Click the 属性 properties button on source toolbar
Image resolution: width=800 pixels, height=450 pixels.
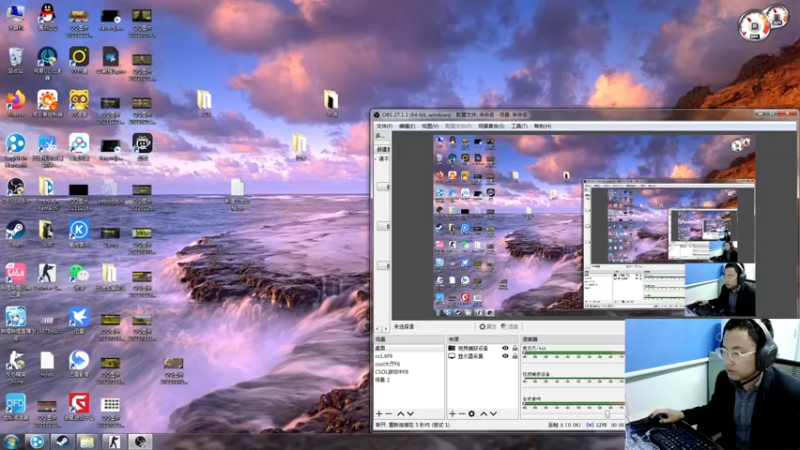(x=487, y=327)
